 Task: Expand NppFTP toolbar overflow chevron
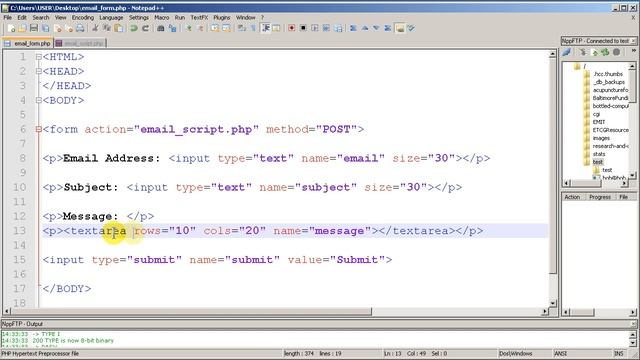(x=633, y=51)
